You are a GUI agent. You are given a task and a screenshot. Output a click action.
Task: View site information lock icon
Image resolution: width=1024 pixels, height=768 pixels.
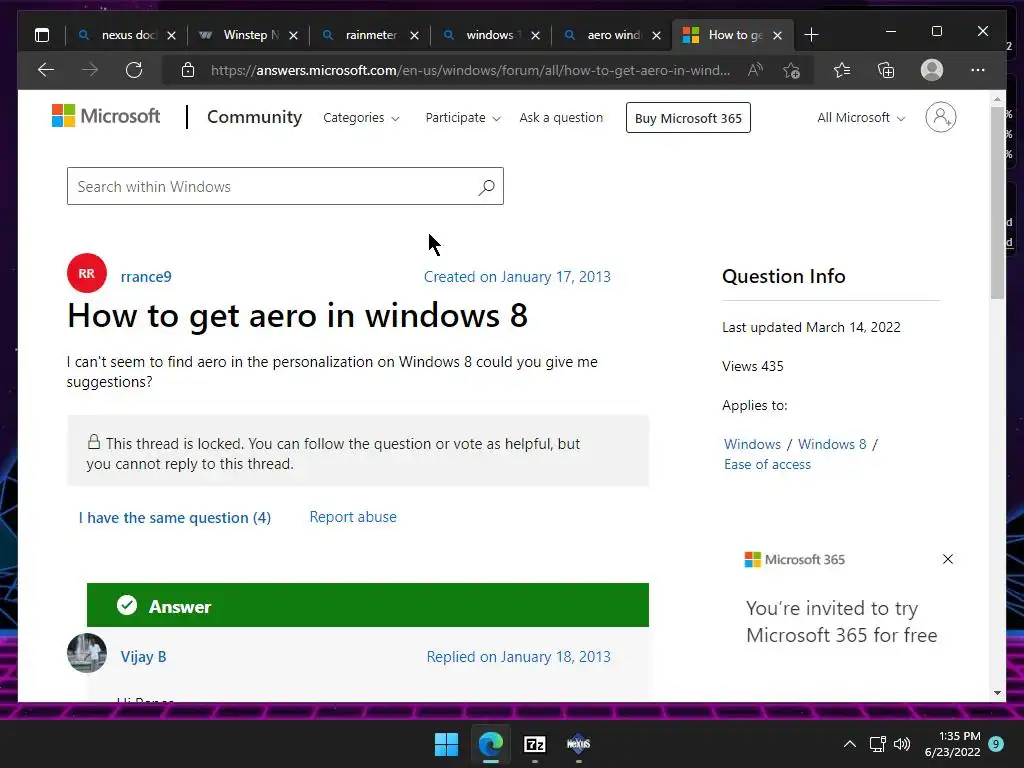point(187,70)
